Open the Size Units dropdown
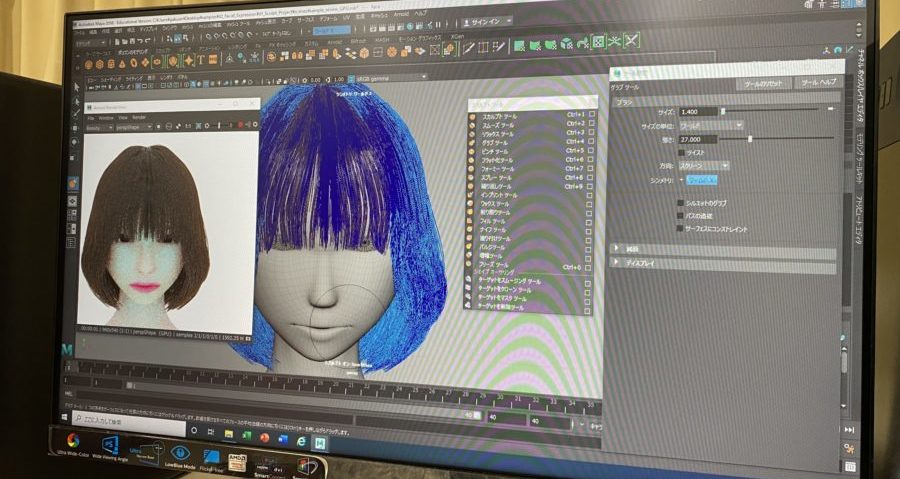This screenshot has width=900, height=479. tap(710, 125)
